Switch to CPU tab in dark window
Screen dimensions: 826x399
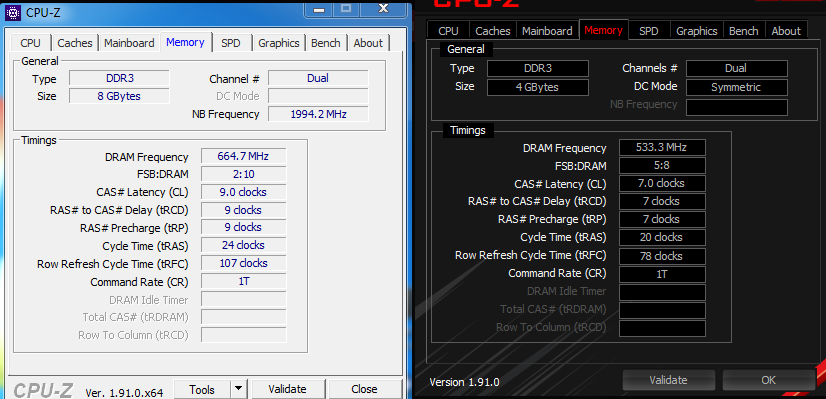click(x=448, y=31)
